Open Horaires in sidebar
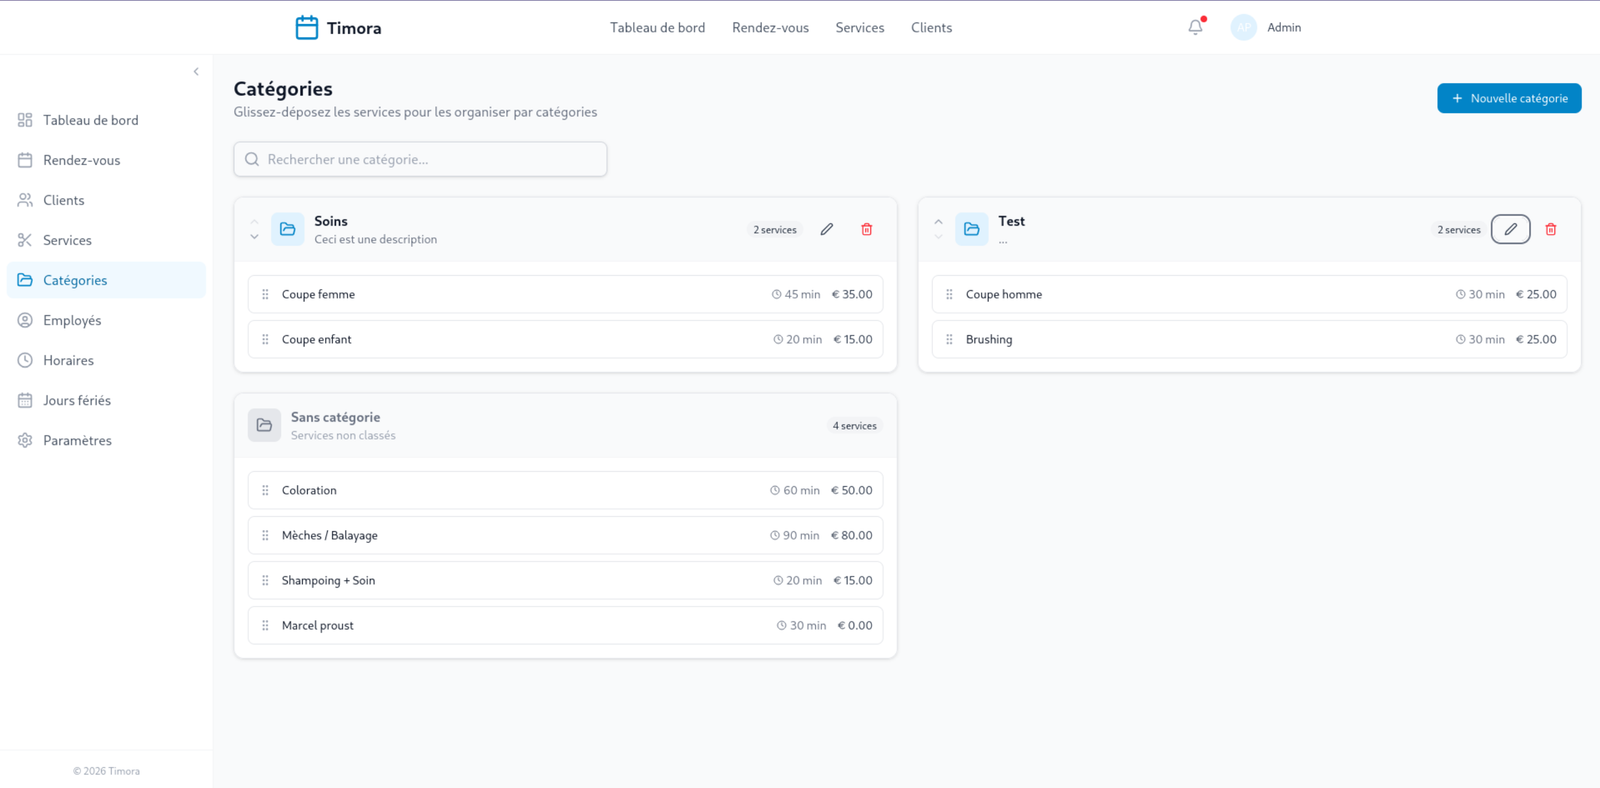 [106, 360]
